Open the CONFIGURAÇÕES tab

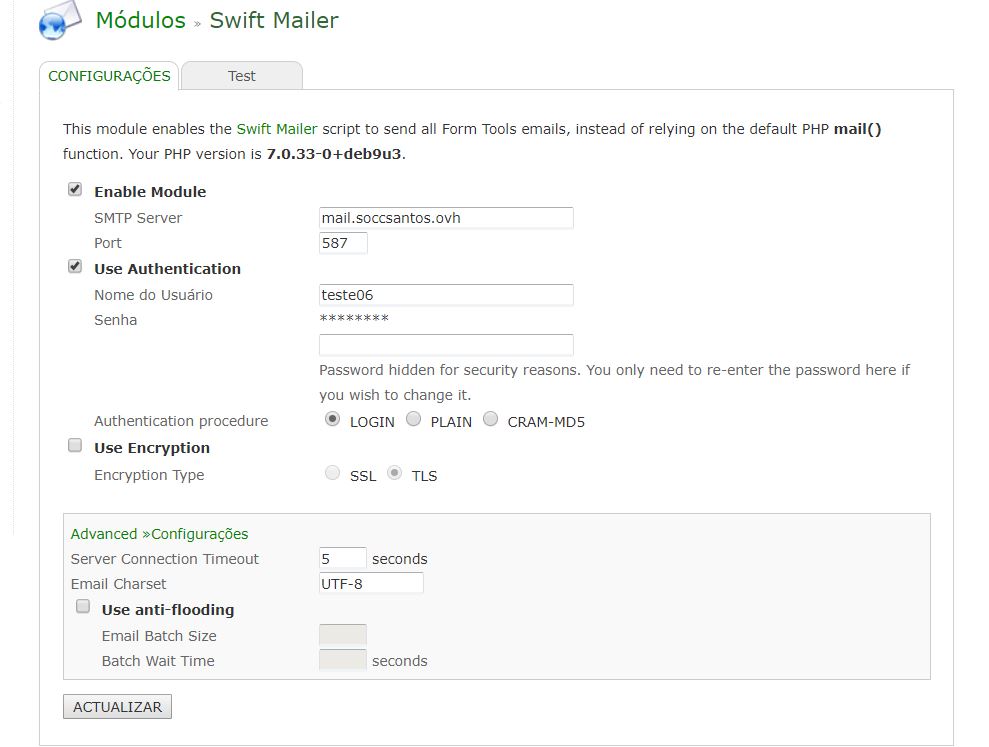[x=109, y=75]
